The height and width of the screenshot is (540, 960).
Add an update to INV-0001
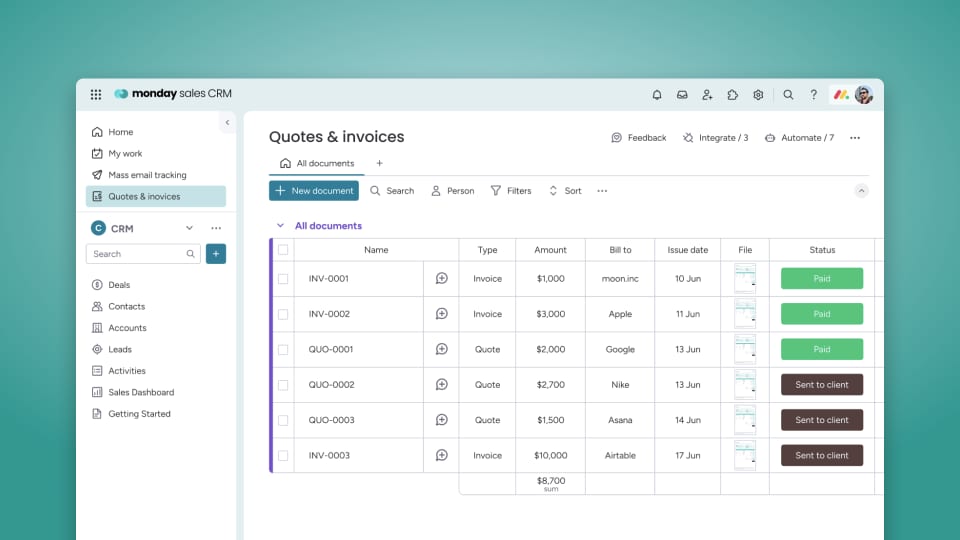click(x=441, y=279)
